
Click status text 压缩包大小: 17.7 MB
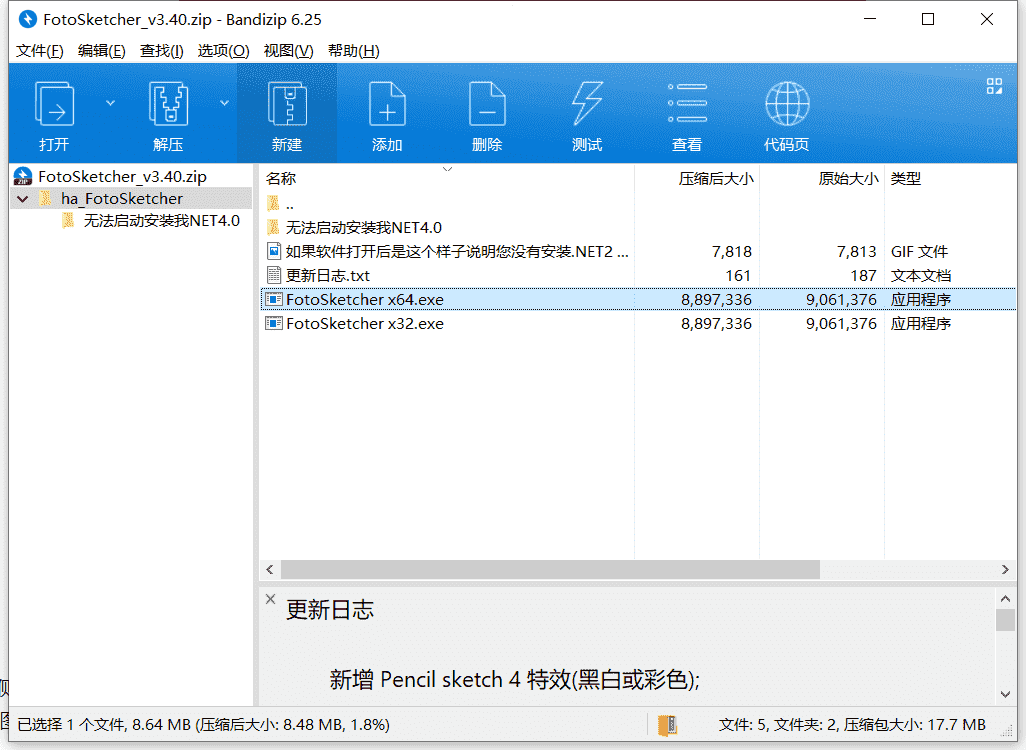pyautogui.click(x=914, y=725)
